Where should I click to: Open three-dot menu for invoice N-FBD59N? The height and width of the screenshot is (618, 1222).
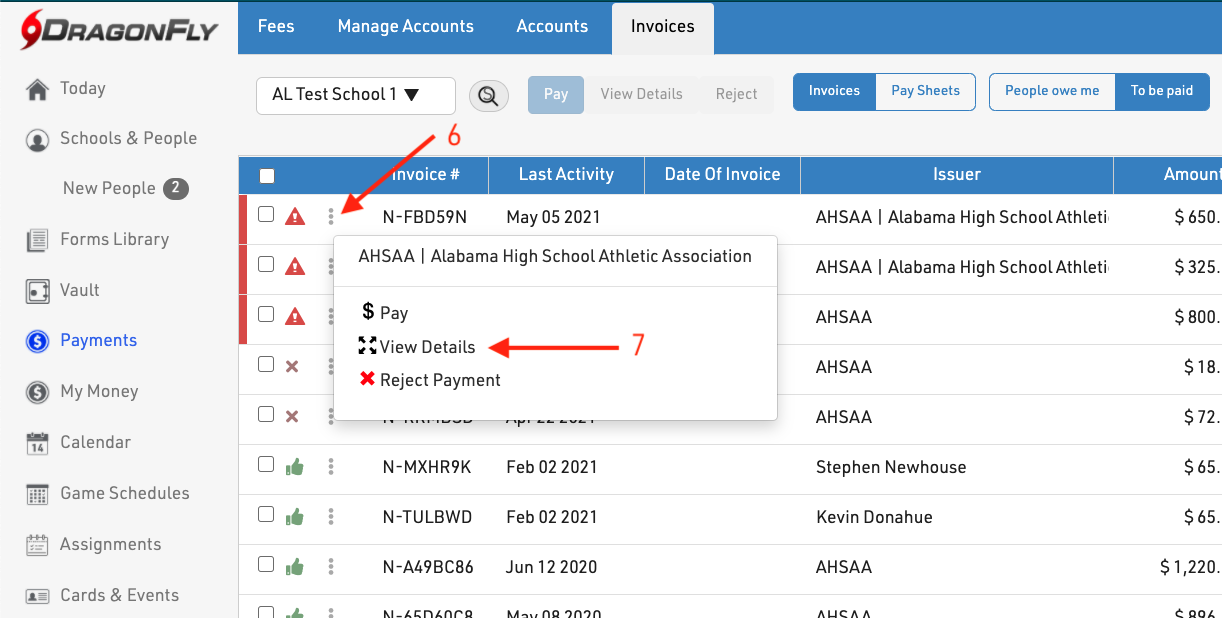331,216
